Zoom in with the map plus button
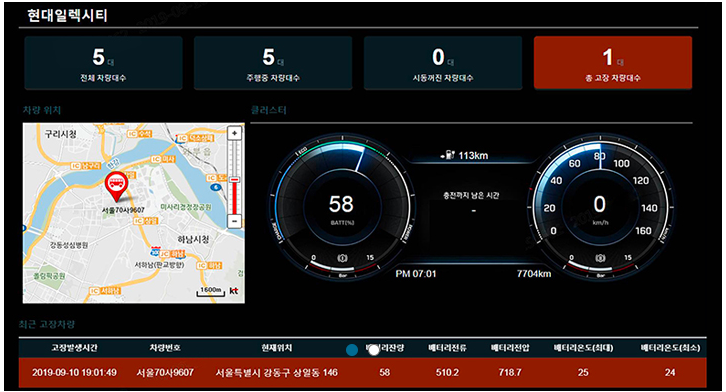 coord(235,133)
